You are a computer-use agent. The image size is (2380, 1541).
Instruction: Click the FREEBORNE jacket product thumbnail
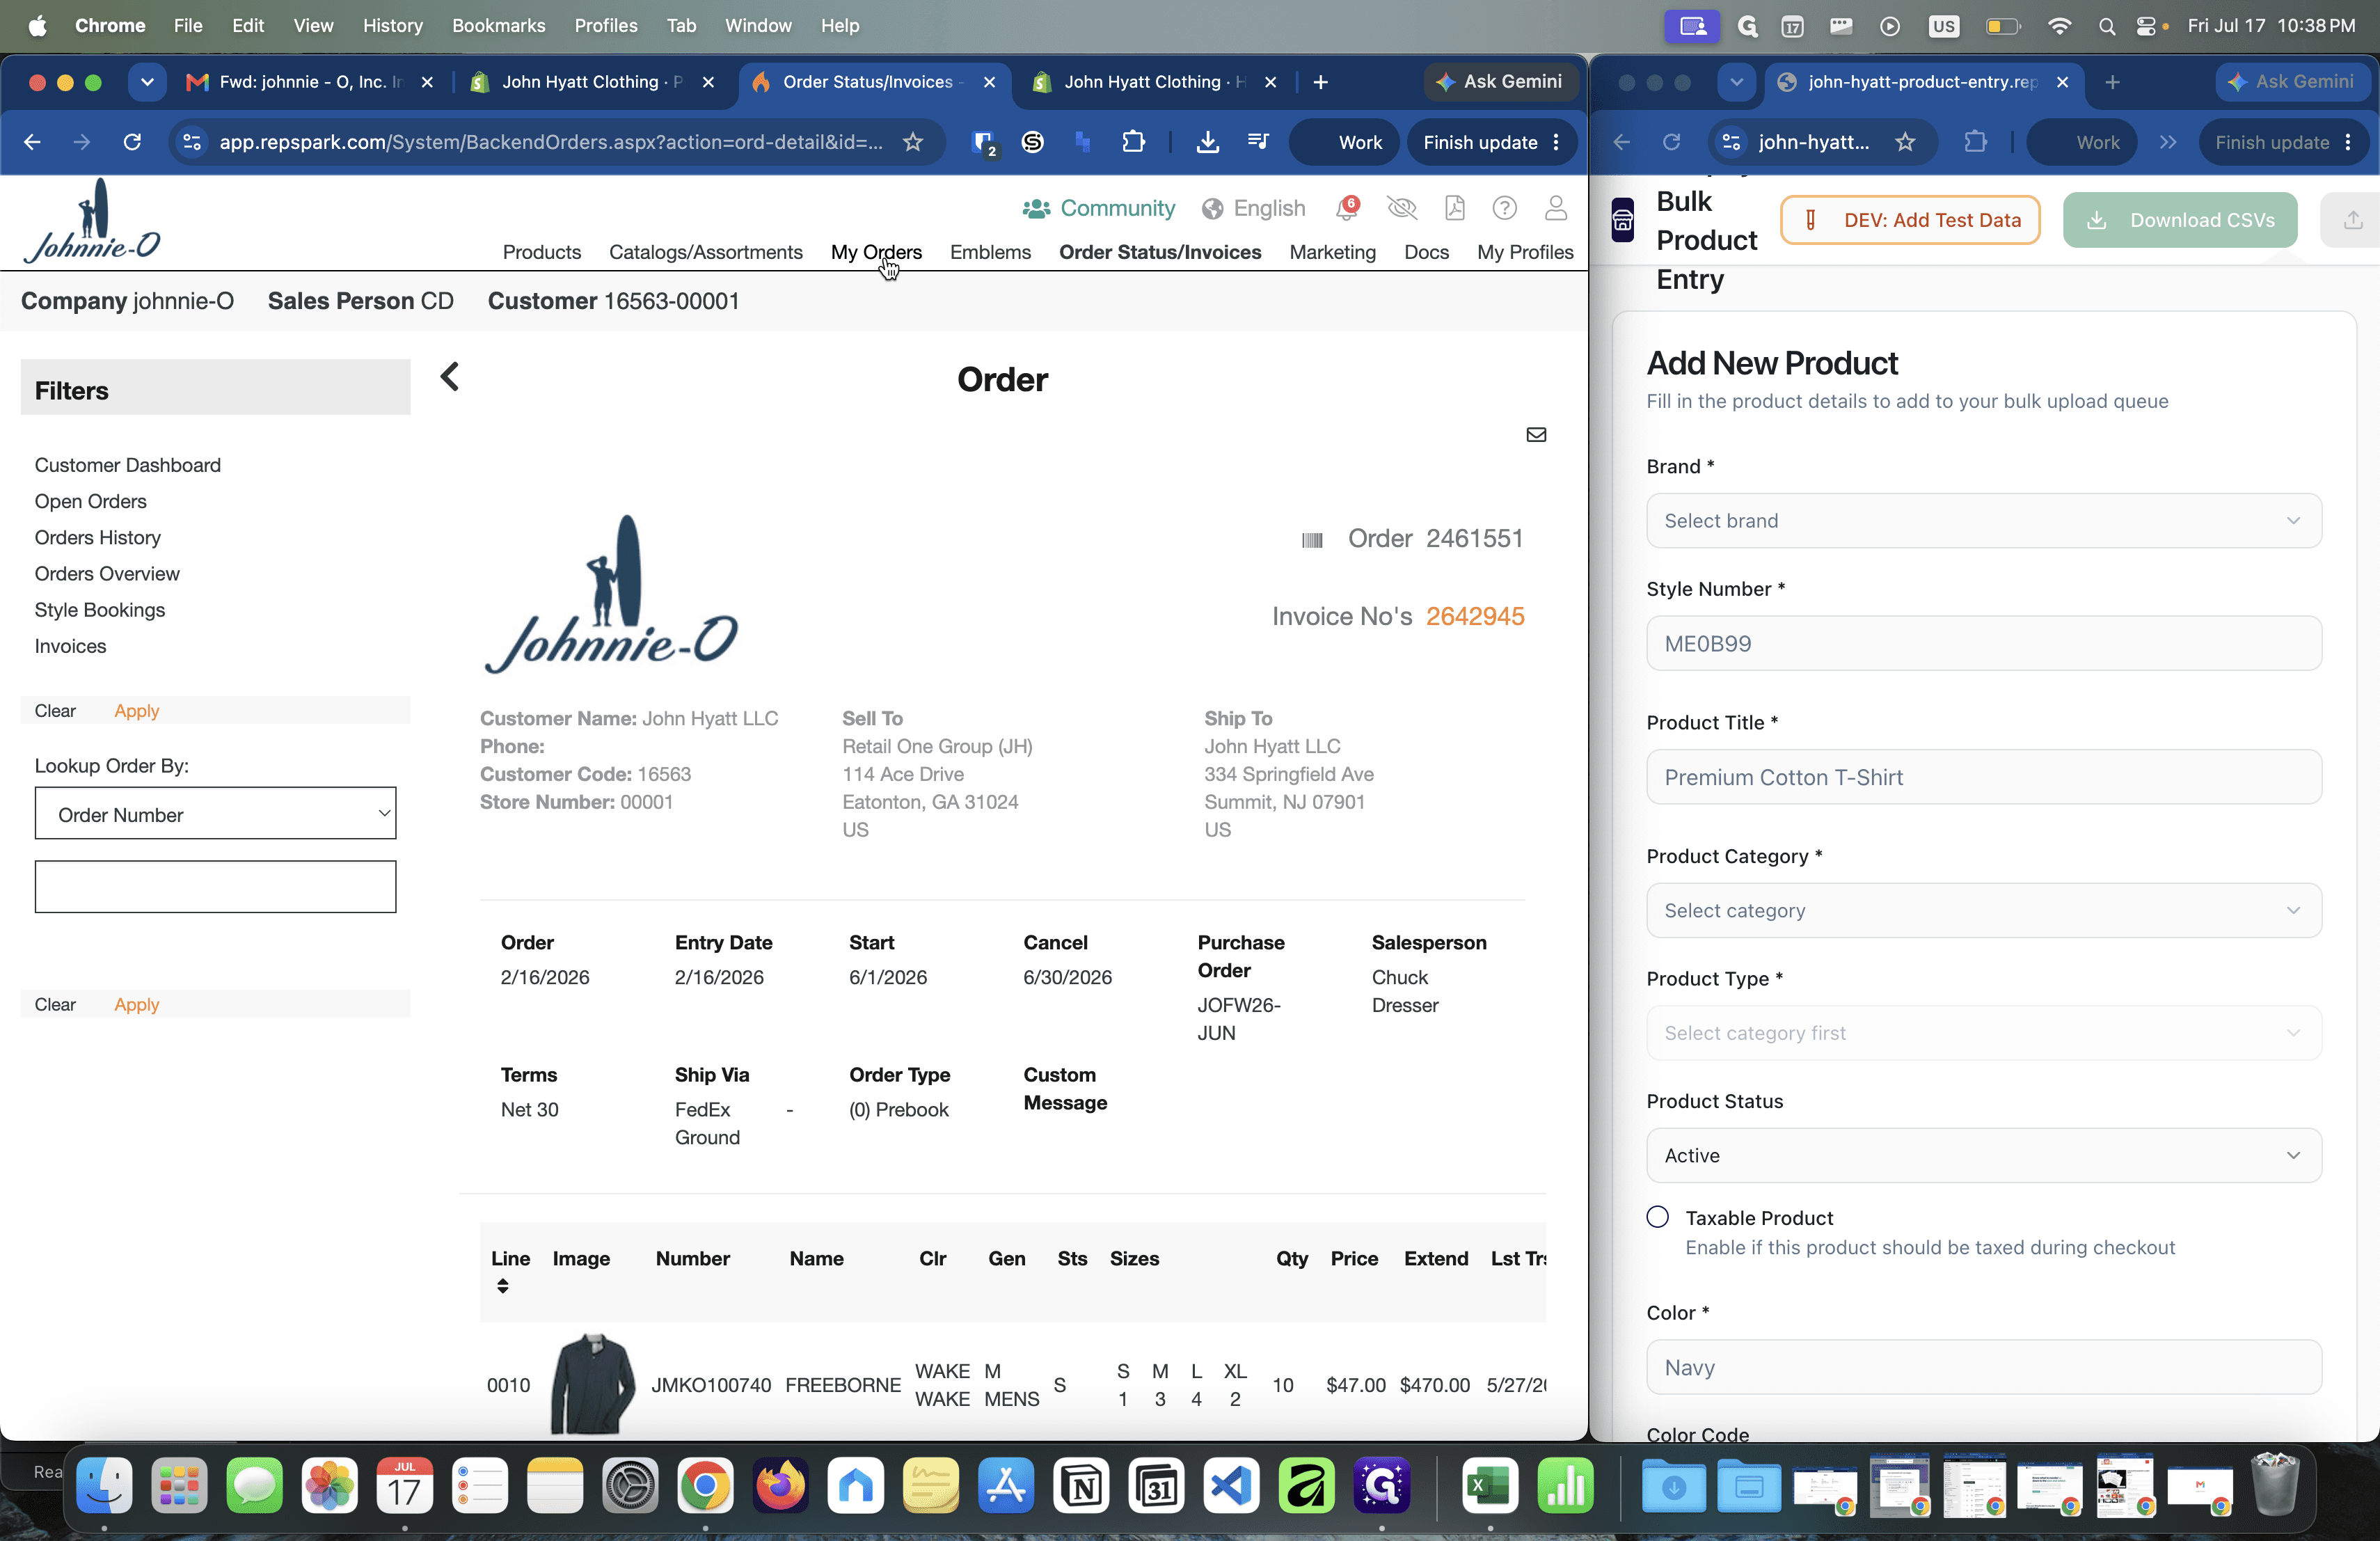[x=593, y=1384]
